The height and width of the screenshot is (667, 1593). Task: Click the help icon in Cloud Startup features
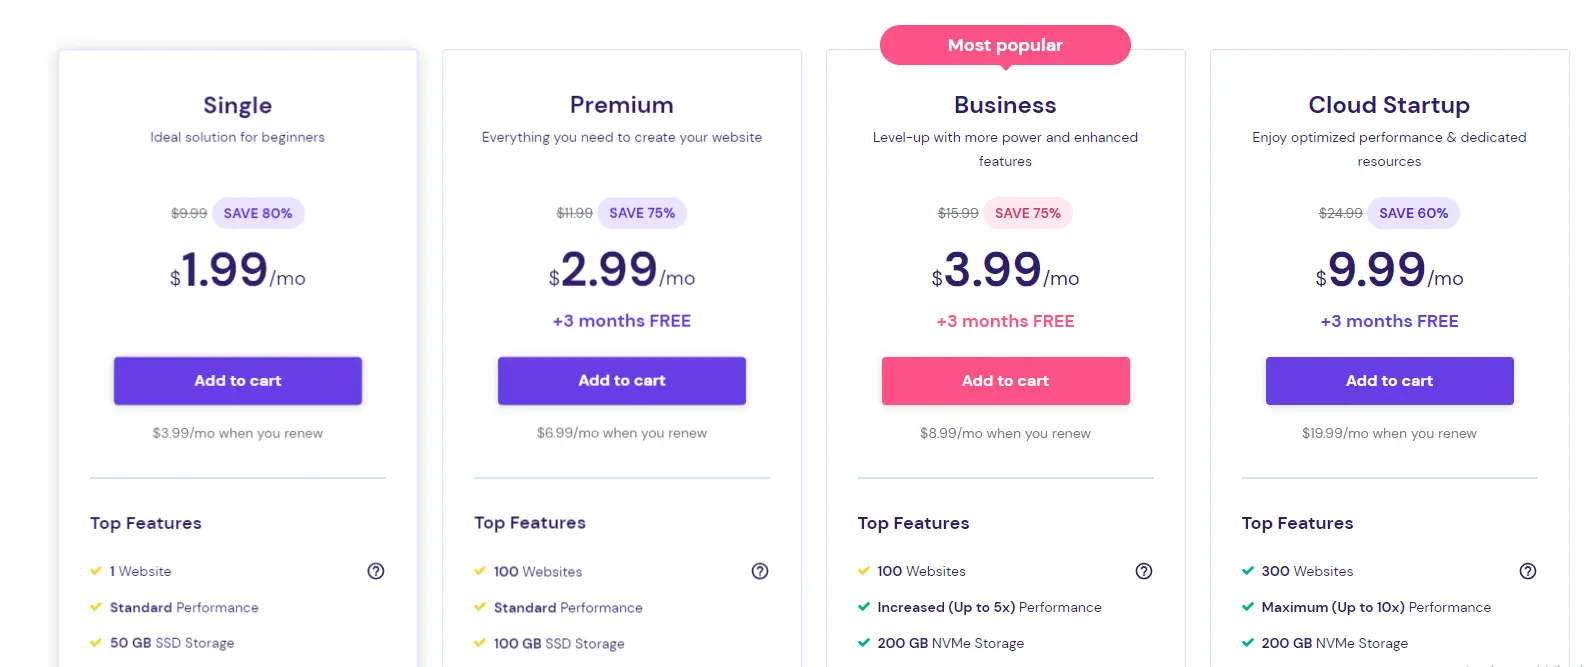click(1528, 571)
